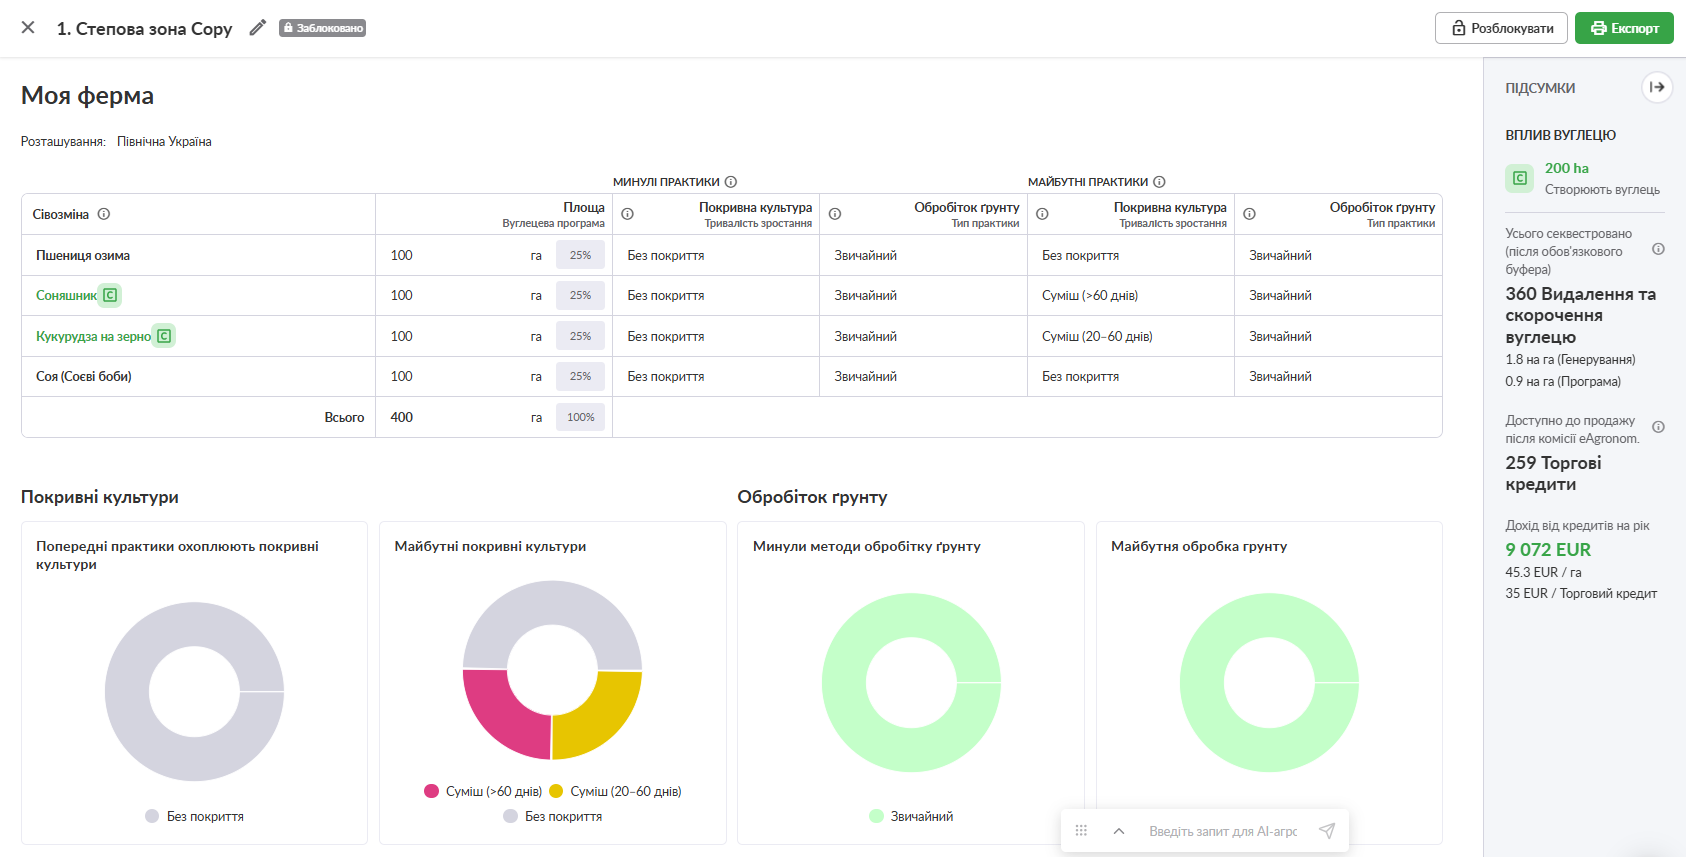Viewport: 1686px width, 857px height.
Task: Click the pencil icon to rename scenario
Action: (257, 28)
